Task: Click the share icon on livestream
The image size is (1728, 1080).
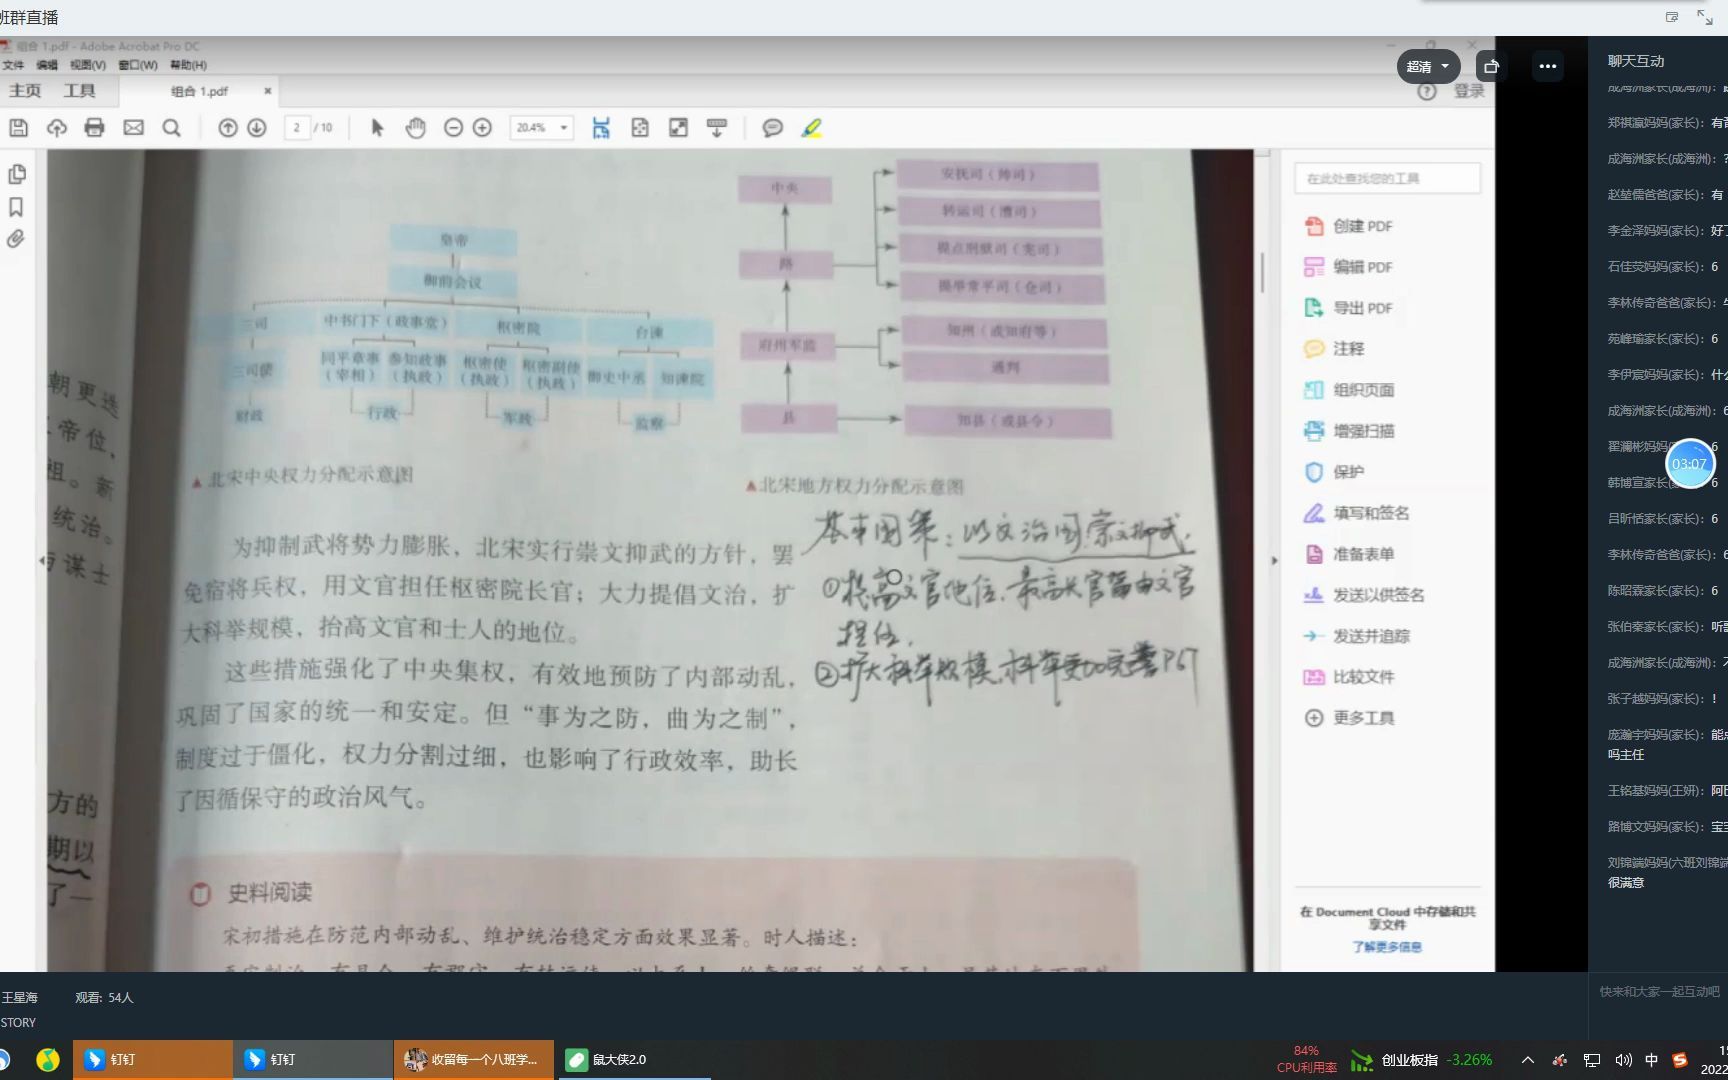Action: [x=1491, y=66]
